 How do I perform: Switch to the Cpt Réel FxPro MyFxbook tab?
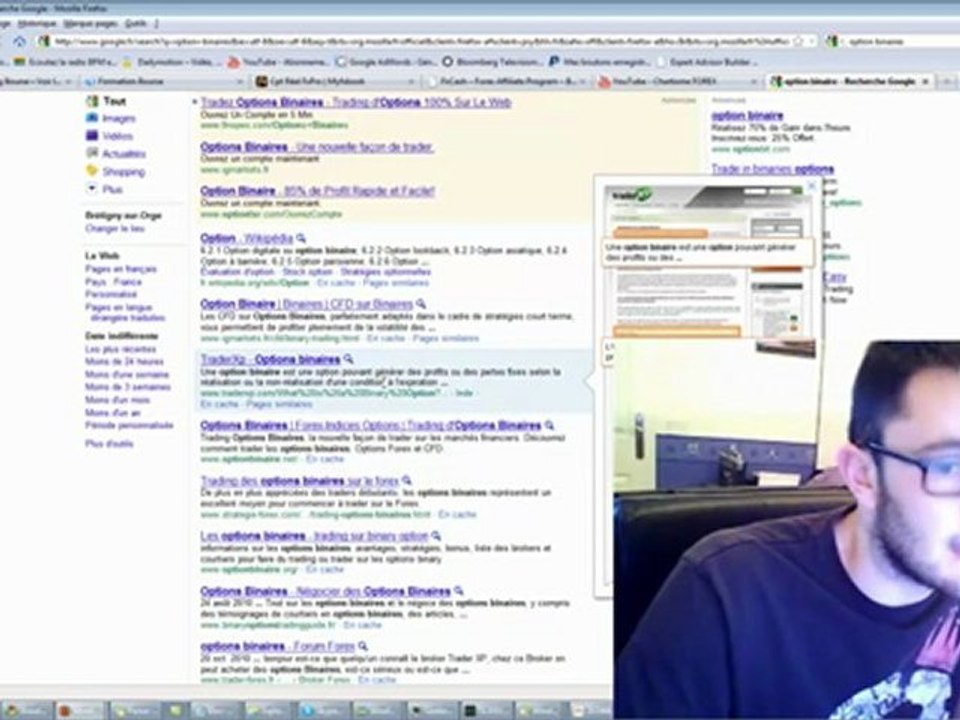pos(336,81)
